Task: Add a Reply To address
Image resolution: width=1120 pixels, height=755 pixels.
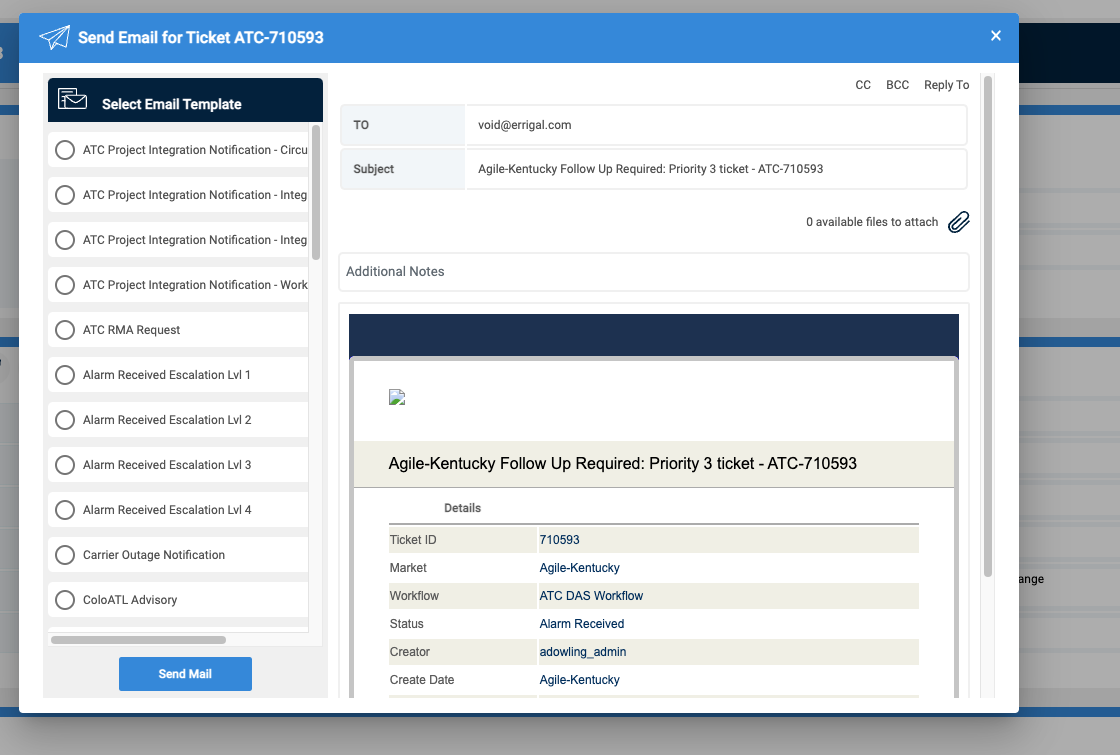Action: pyautogui.click(x=946, y=85)
